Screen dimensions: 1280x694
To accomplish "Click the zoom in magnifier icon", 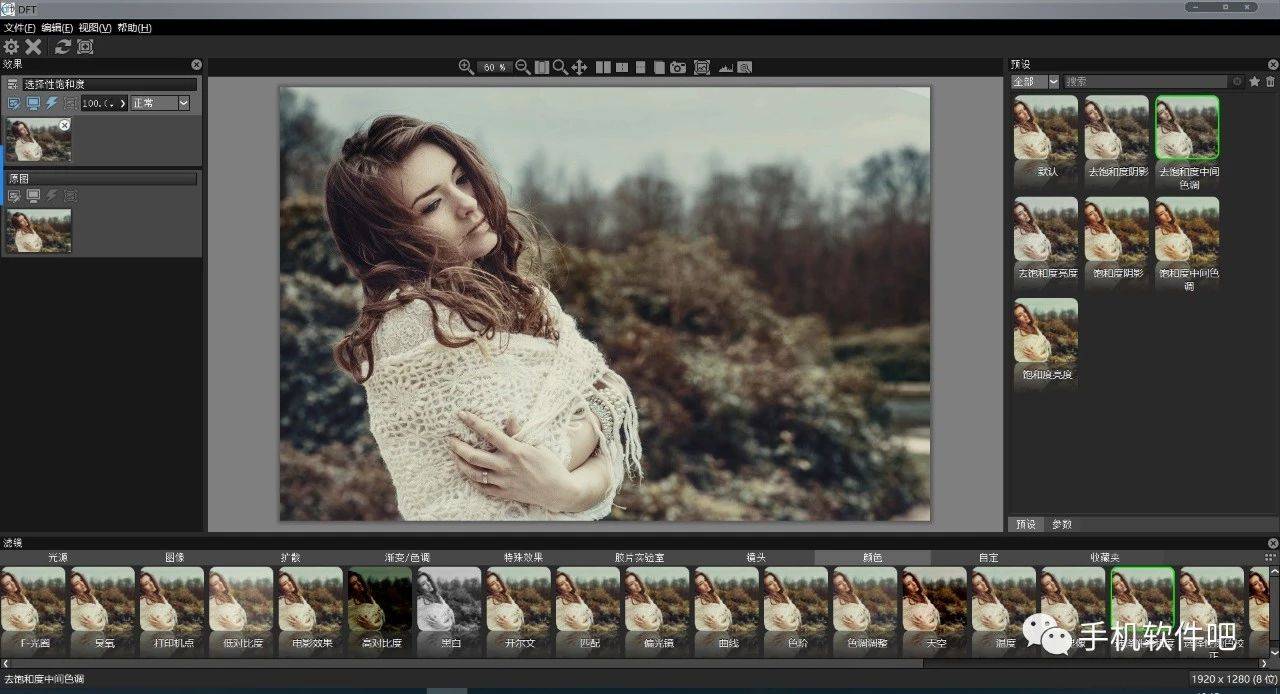I will tap(465, 67).
